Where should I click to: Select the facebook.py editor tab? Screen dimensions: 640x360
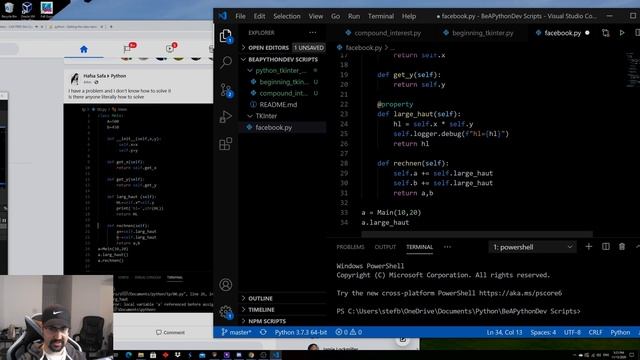pos(563,33)
